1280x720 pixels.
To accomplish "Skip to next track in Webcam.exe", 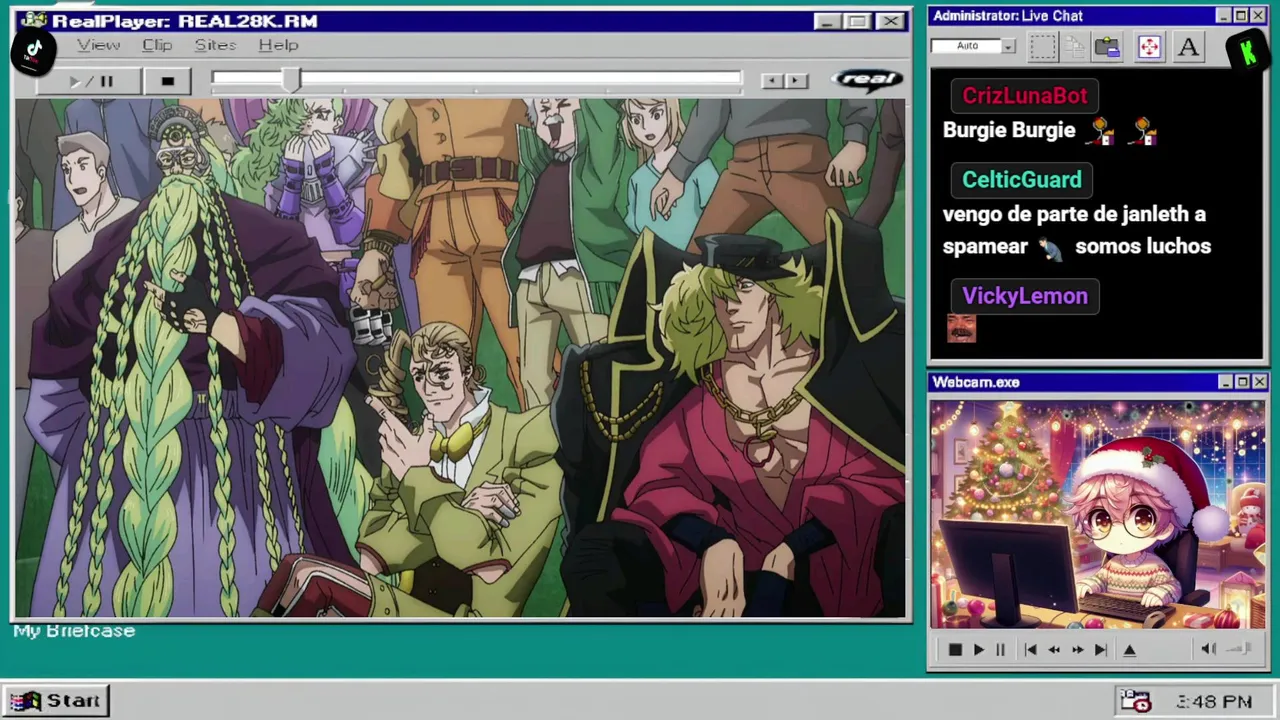I will (x=1101, y=650).
